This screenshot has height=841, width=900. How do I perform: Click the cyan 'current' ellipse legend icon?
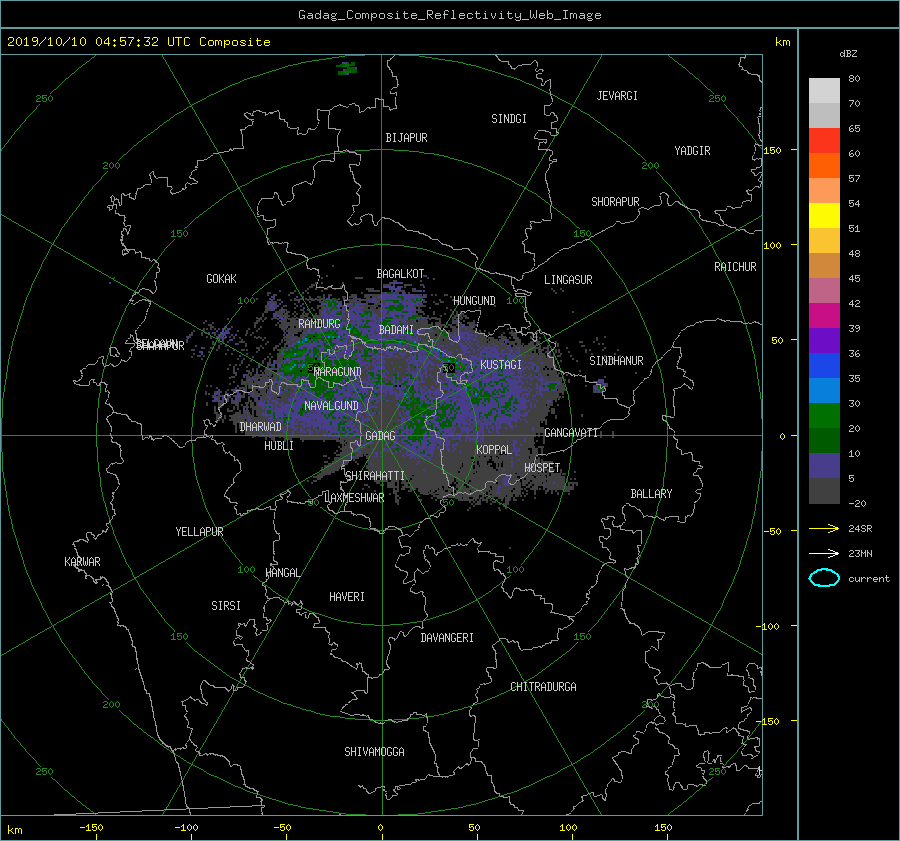(824, 578)
